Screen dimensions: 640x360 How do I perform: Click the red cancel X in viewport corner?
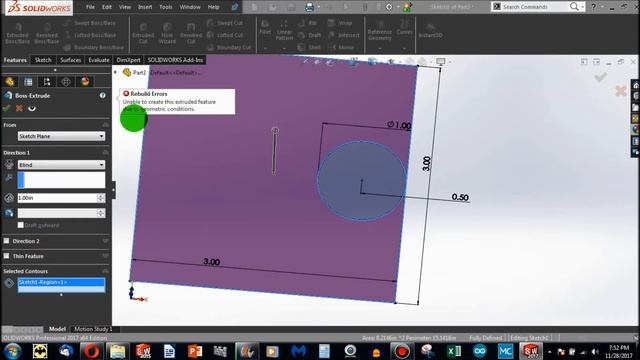[x=620, y=91]
